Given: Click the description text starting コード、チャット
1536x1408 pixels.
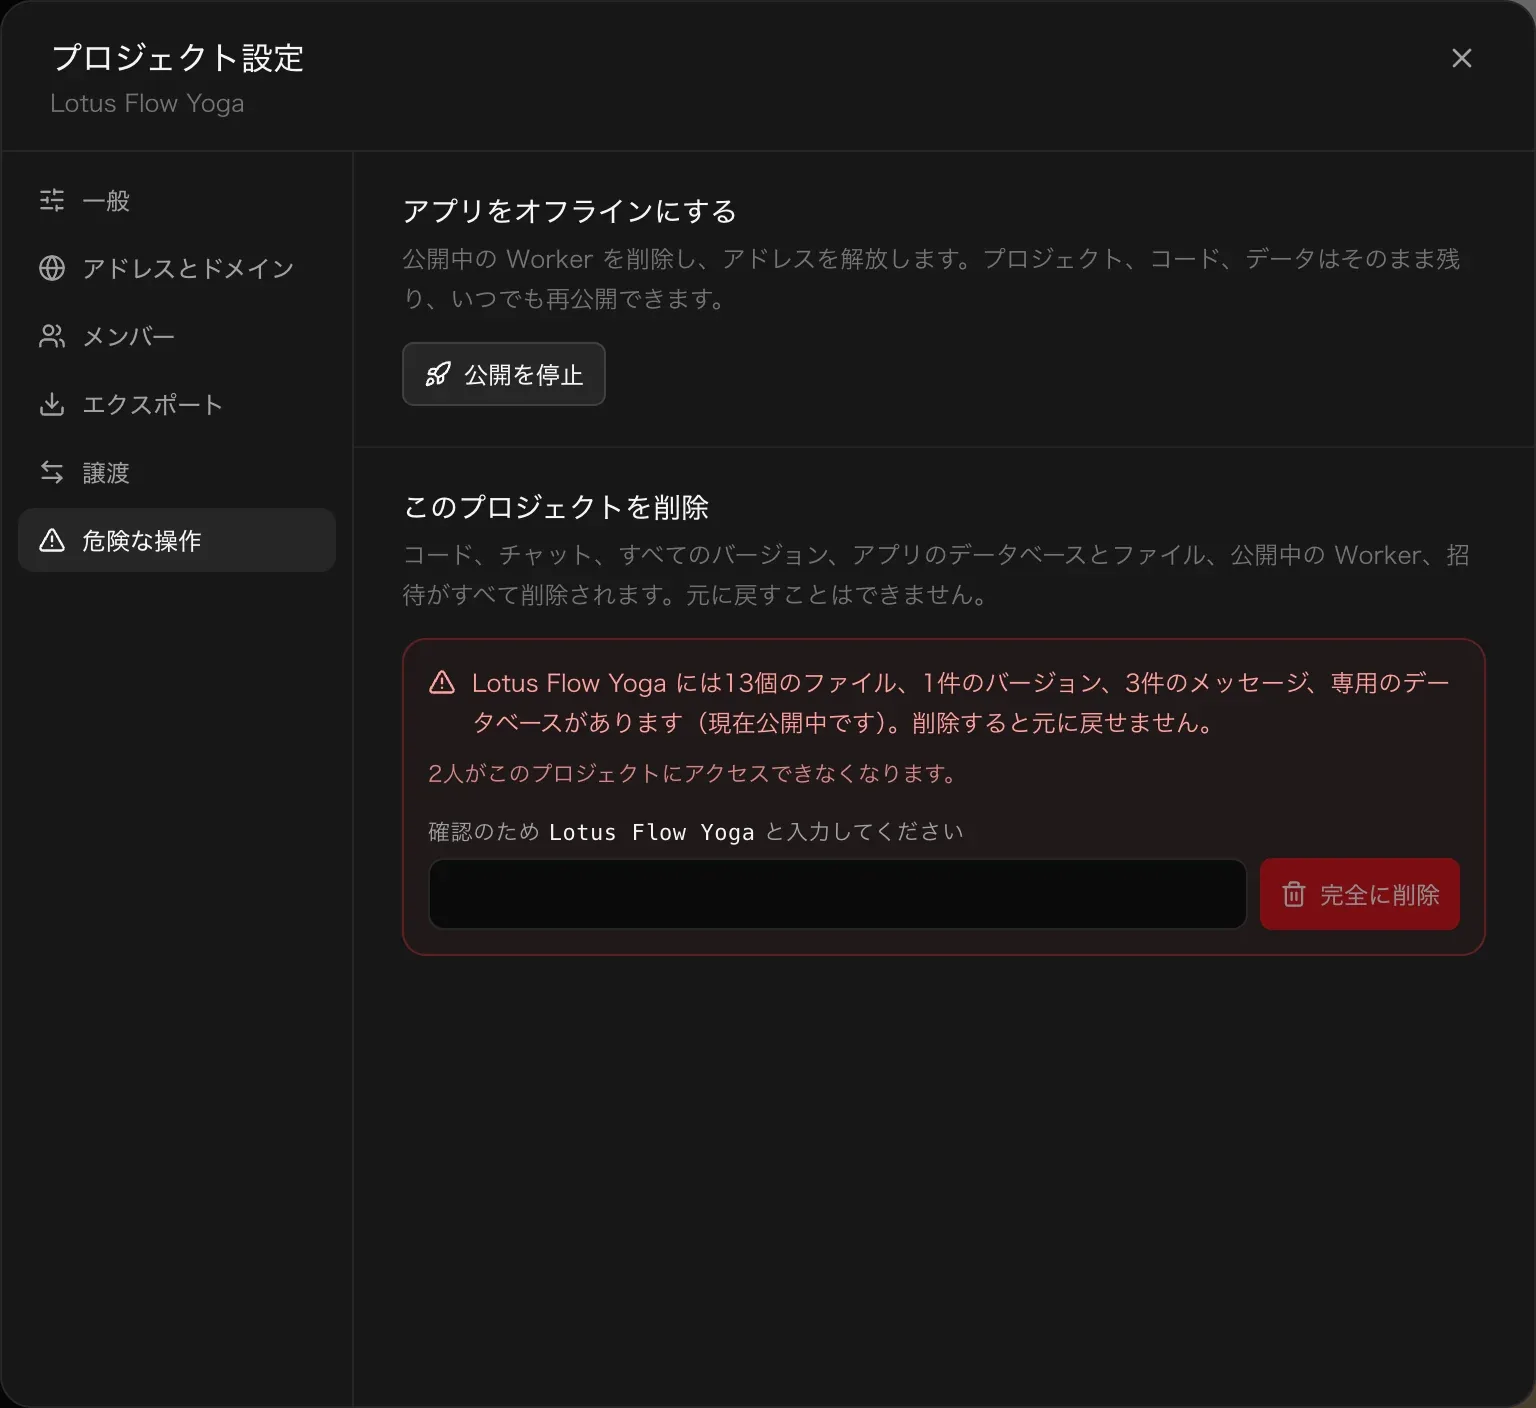Looking at the screenshot, I should pos(936,575).
